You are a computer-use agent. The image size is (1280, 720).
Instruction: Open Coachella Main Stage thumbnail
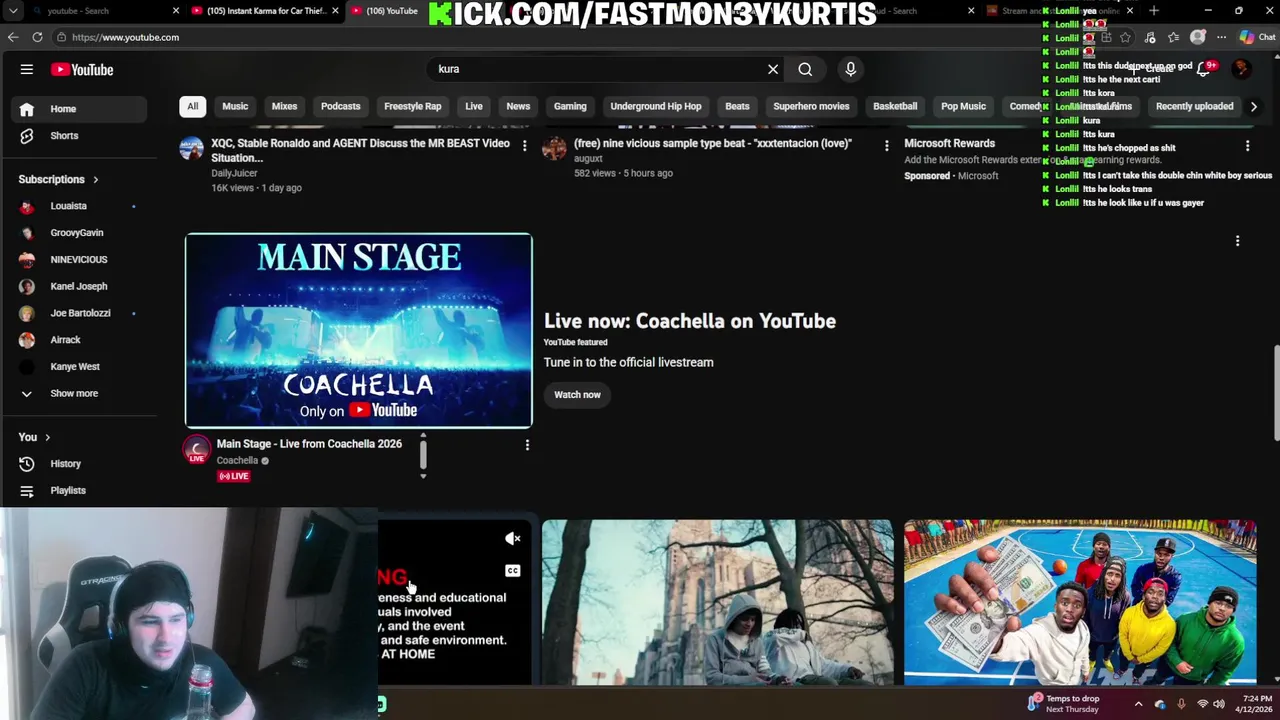coord(359,331)
